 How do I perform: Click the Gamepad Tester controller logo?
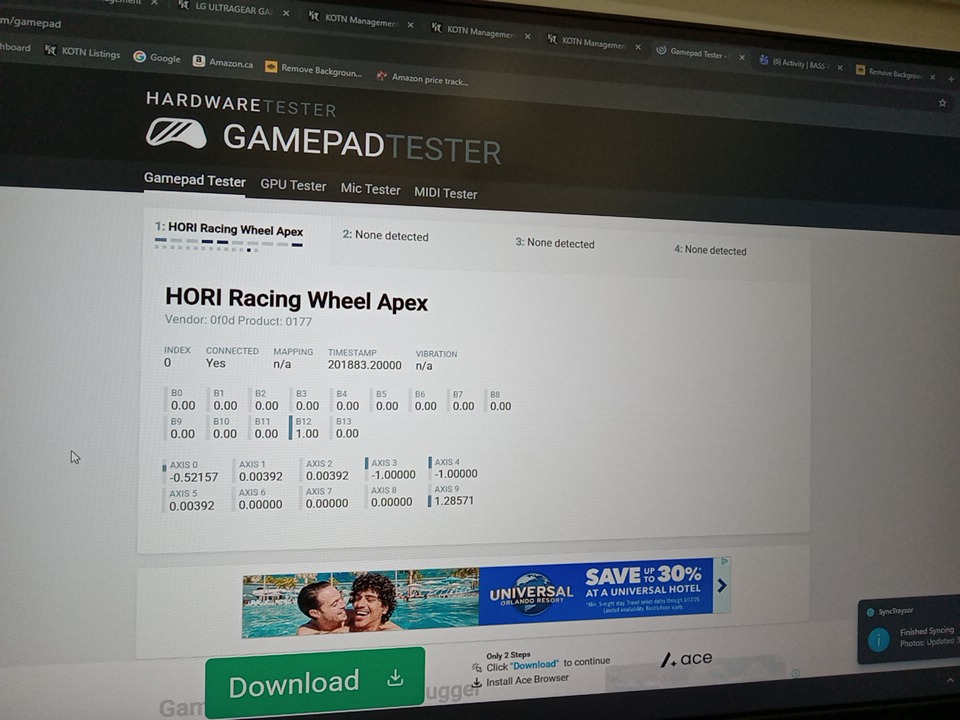tap(177, 132)
